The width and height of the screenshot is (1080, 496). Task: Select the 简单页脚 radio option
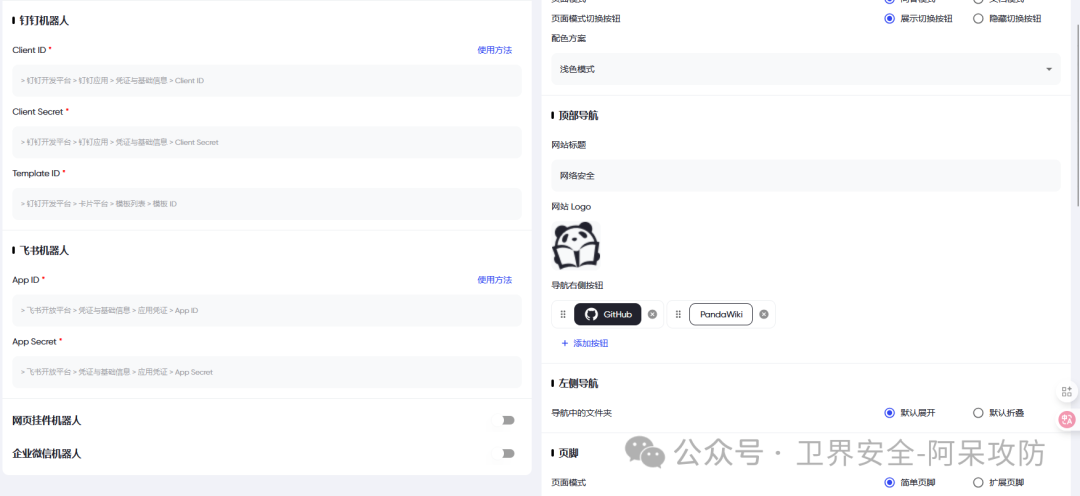[889, 482]
